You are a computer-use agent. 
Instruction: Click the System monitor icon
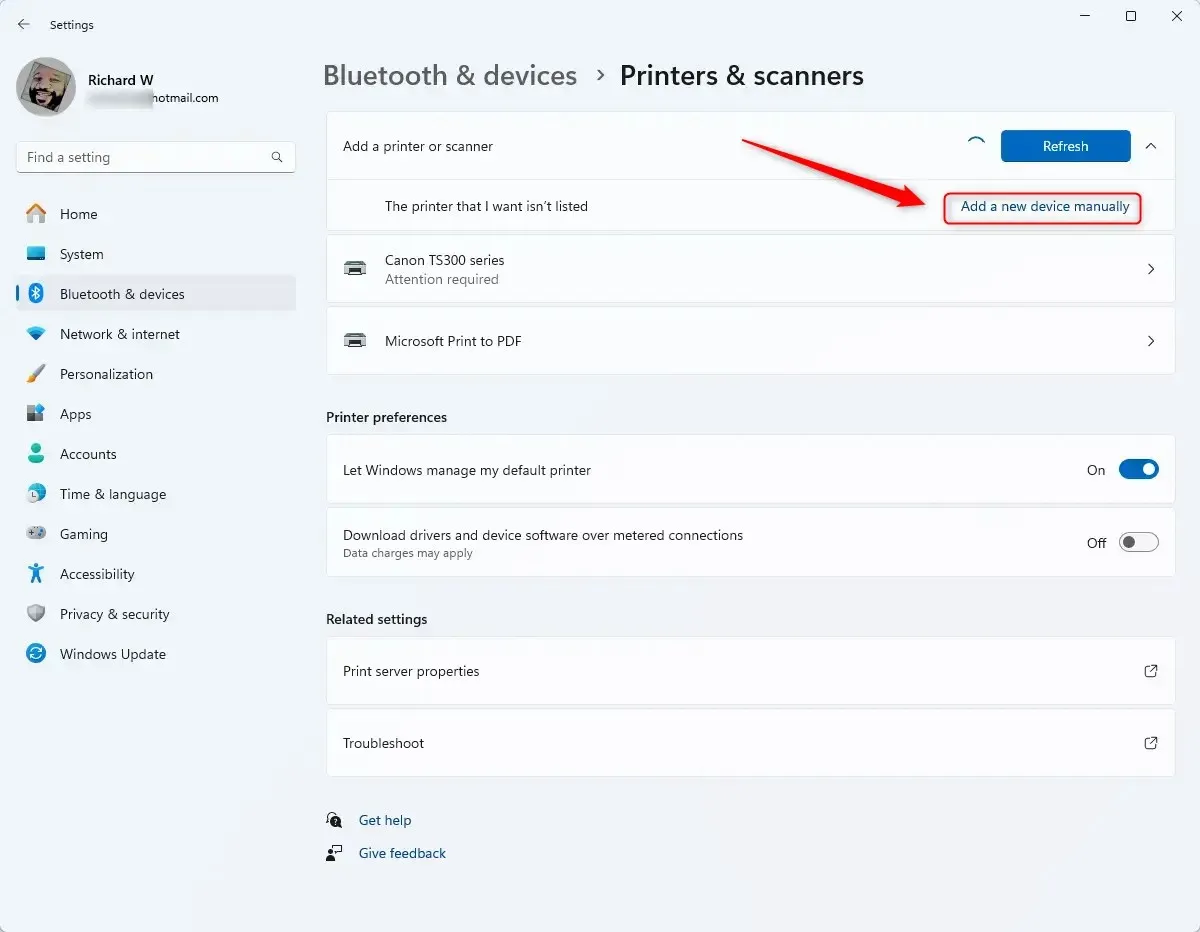pos(36,254)
